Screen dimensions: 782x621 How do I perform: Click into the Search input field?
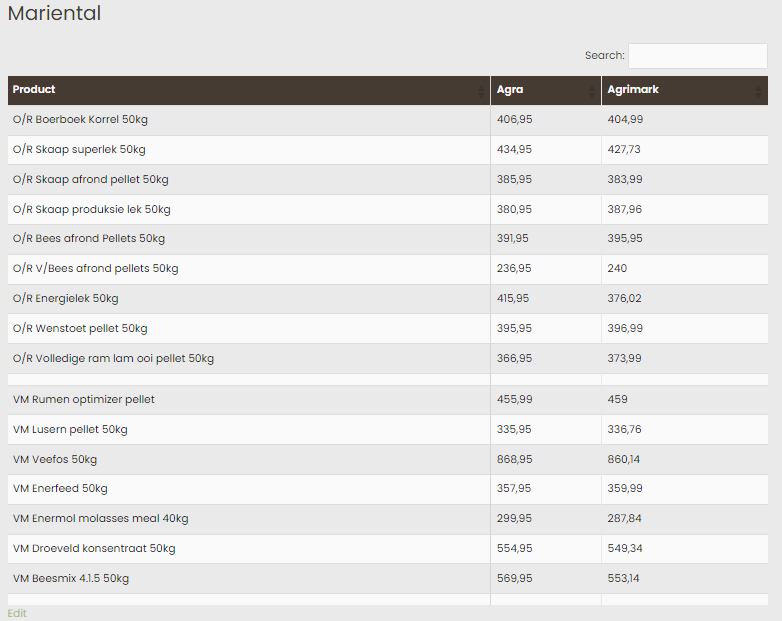coord(698,56)
